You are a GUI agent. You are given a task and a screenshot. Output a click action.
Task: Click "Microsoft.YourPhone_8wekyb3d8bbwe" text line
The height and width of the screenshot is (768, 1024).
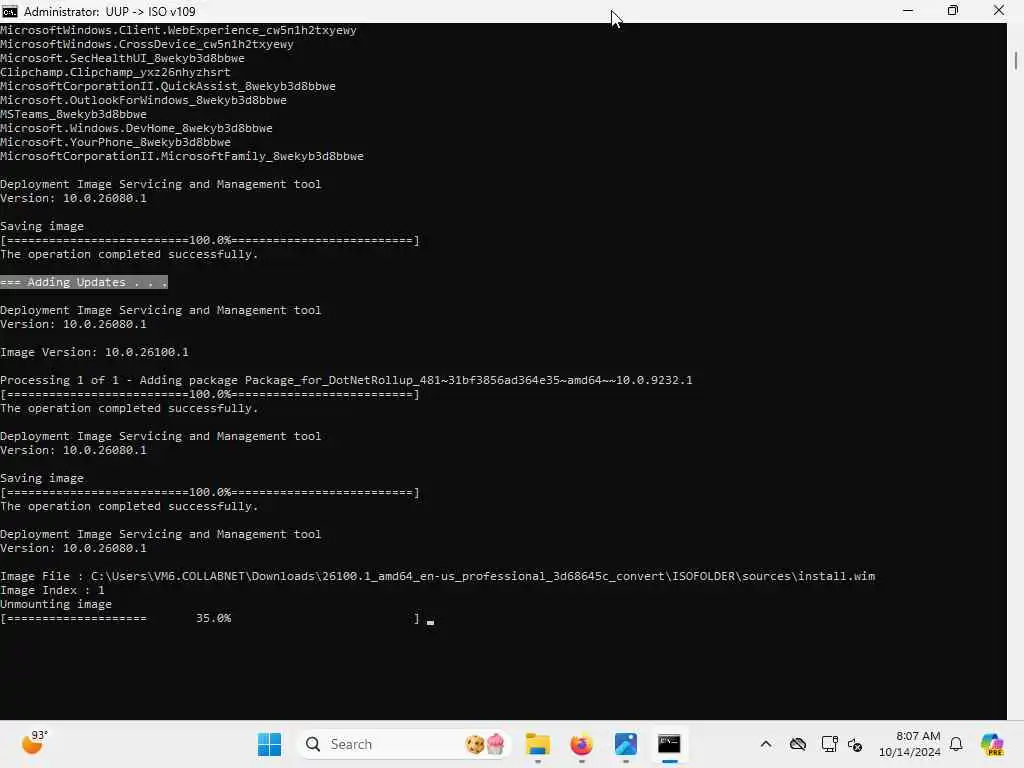click(x=116, y=142)
